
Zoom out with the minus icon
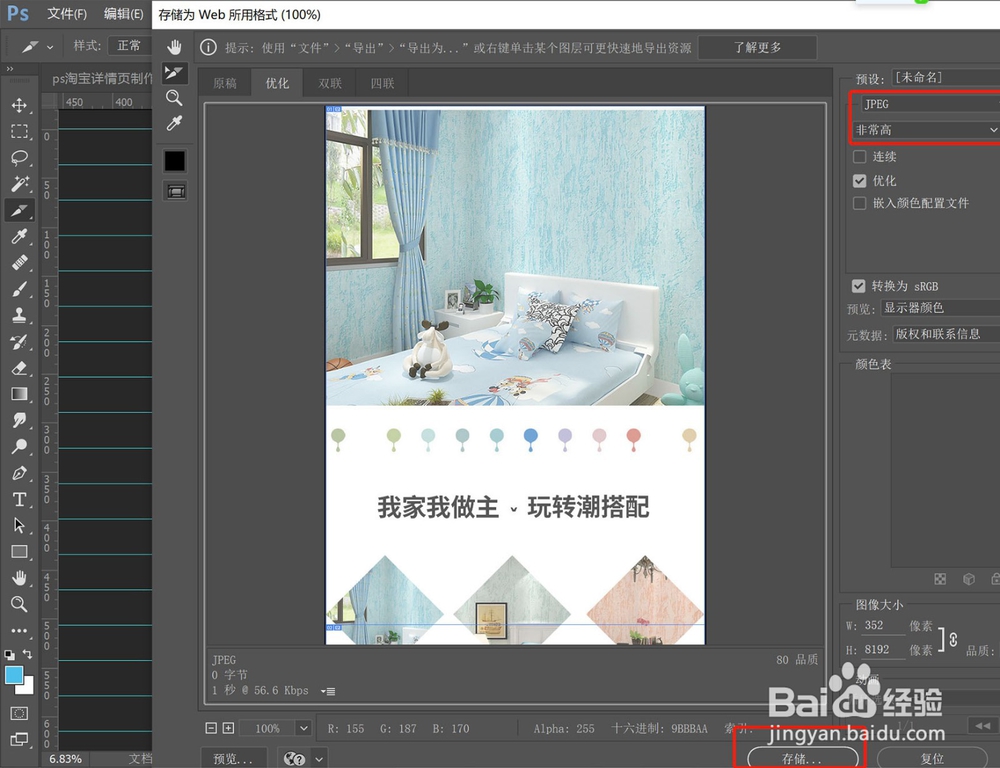(210, 728)
